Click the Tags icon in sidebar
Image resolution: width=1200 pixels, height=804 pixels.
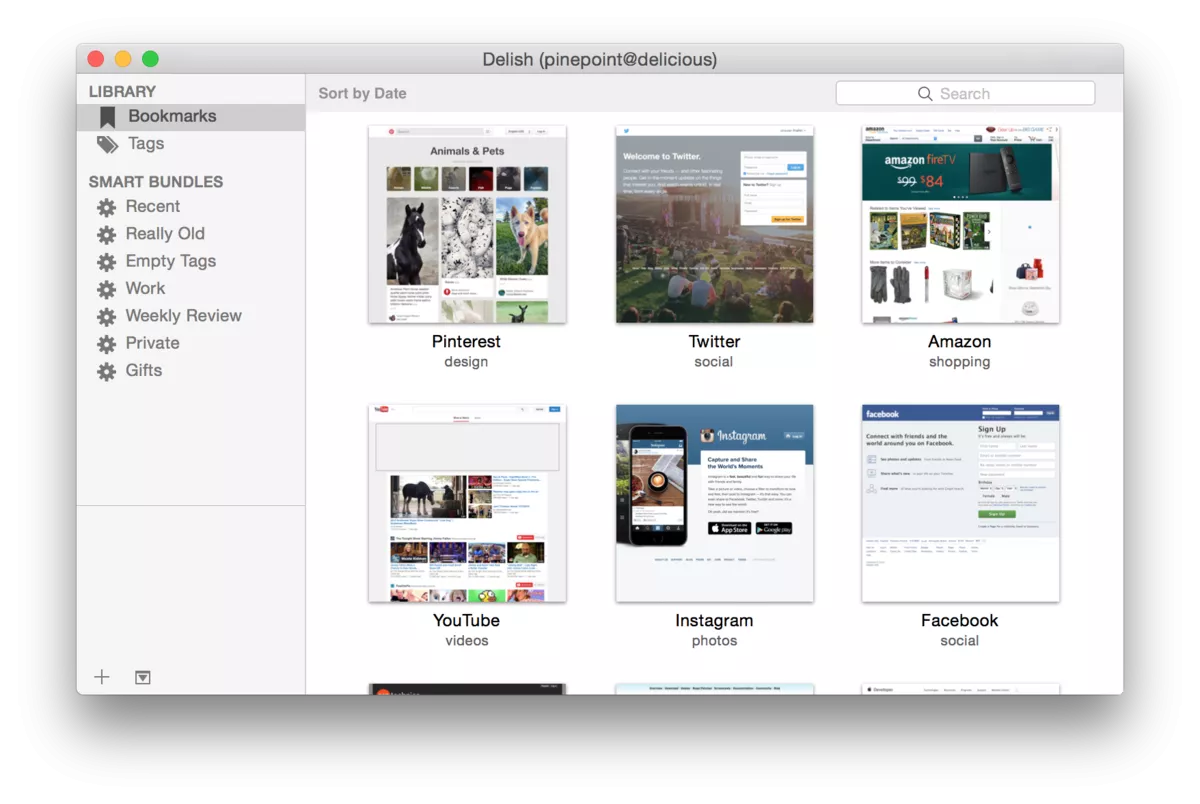click(x=107, y=145)
